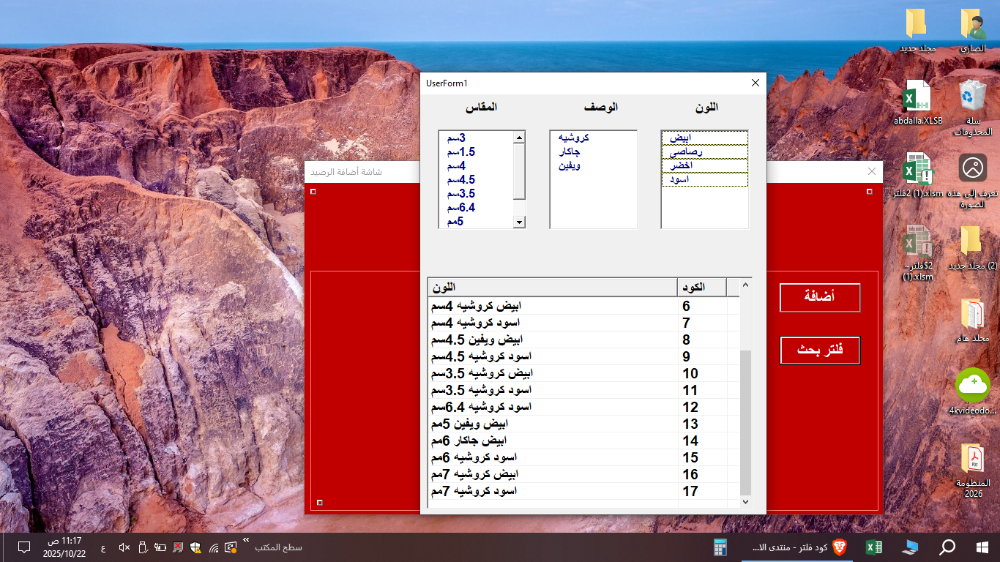The image size is (1000, 562).
Task: Choose كروشيه in the description list
Action: (x=574, y=138)
